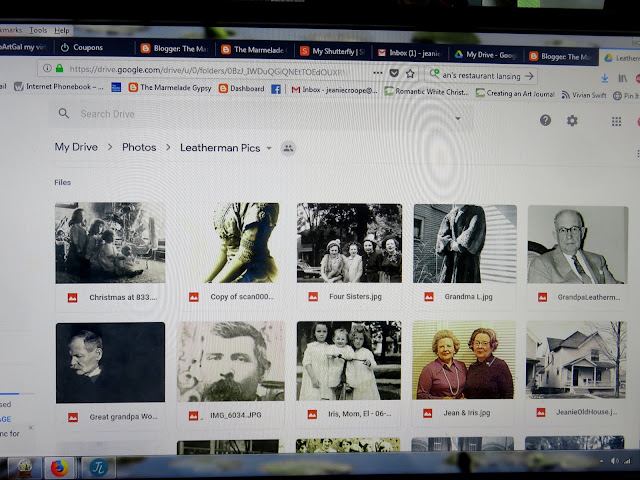Open the Dashboard bookmark
This screenshot has height=480, width=640.
click(242, 88)
